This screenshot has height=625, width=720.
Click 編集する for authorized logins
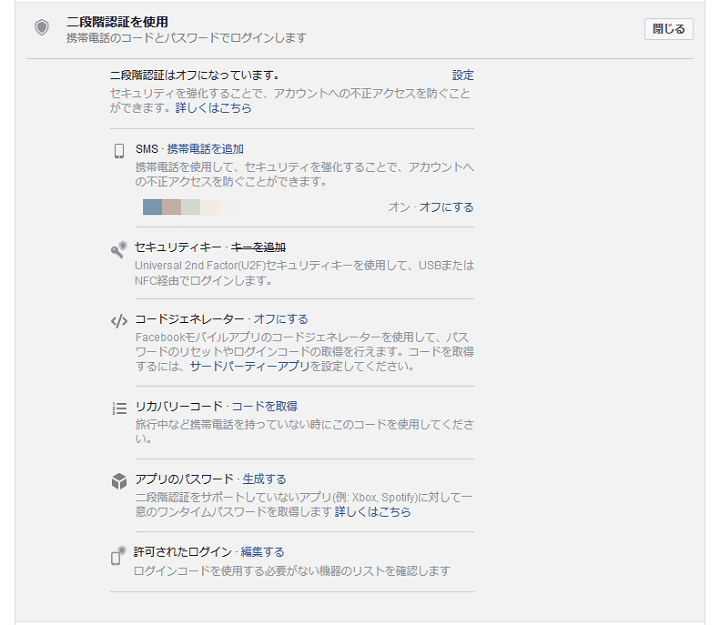(263, 552)
